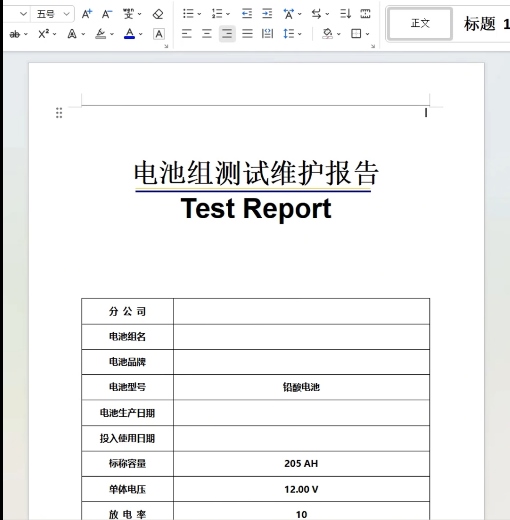Click the empty value cell beside 电池品牌

pos(301,362)
